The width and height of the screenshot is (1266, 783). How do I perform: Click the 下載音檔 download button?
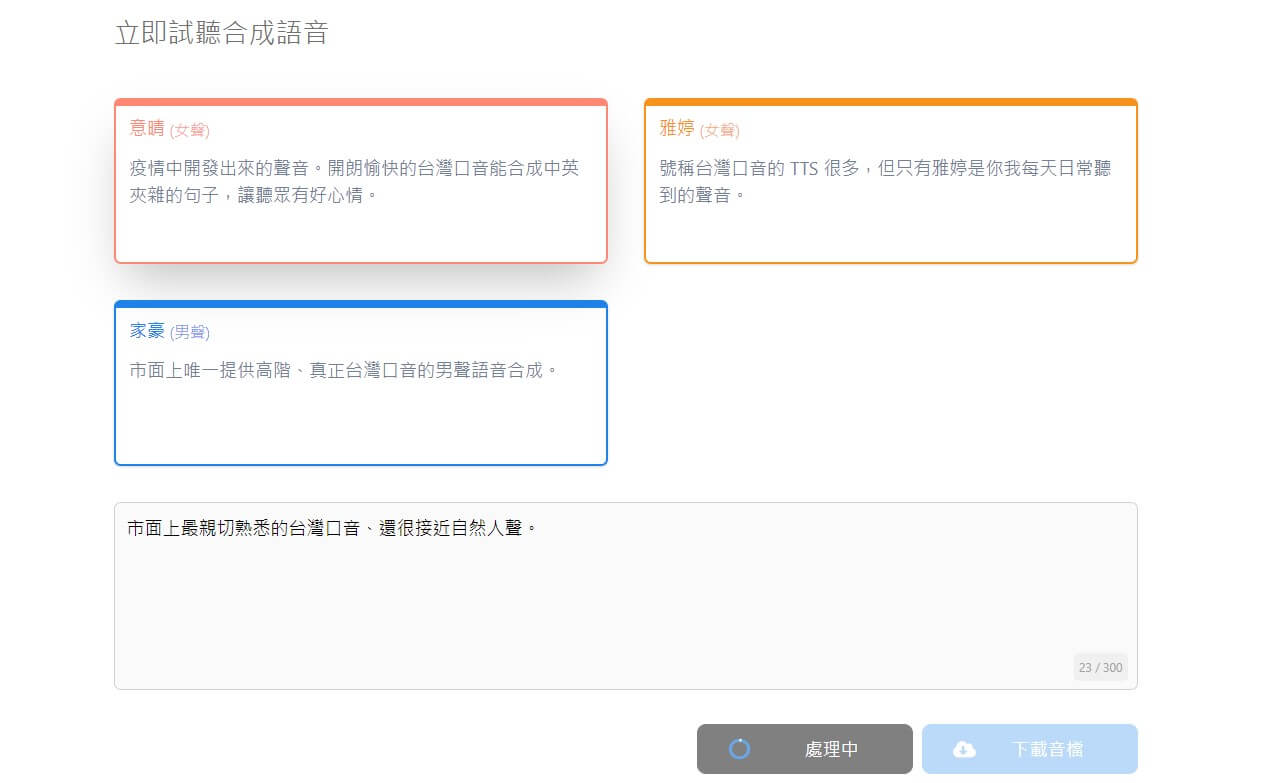coord(1029,749)
